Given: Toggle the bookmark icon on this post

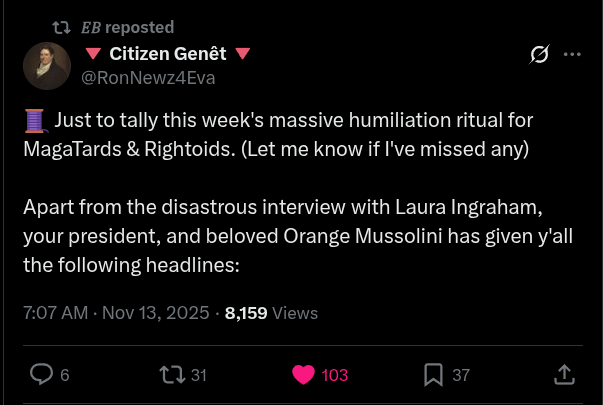Looking at the screenshot, I should click(x=434, y=374).
